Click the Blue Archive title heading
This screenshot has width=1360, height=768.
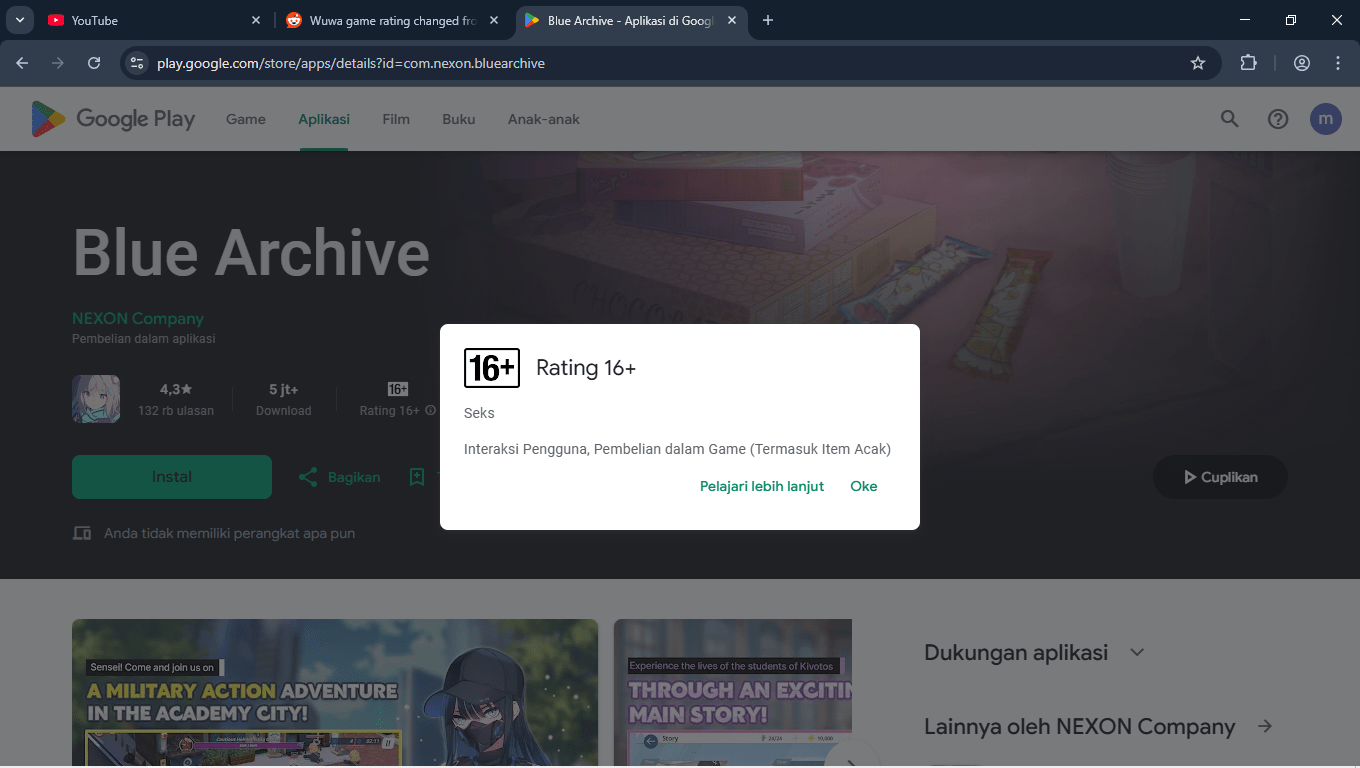[251, 253]
